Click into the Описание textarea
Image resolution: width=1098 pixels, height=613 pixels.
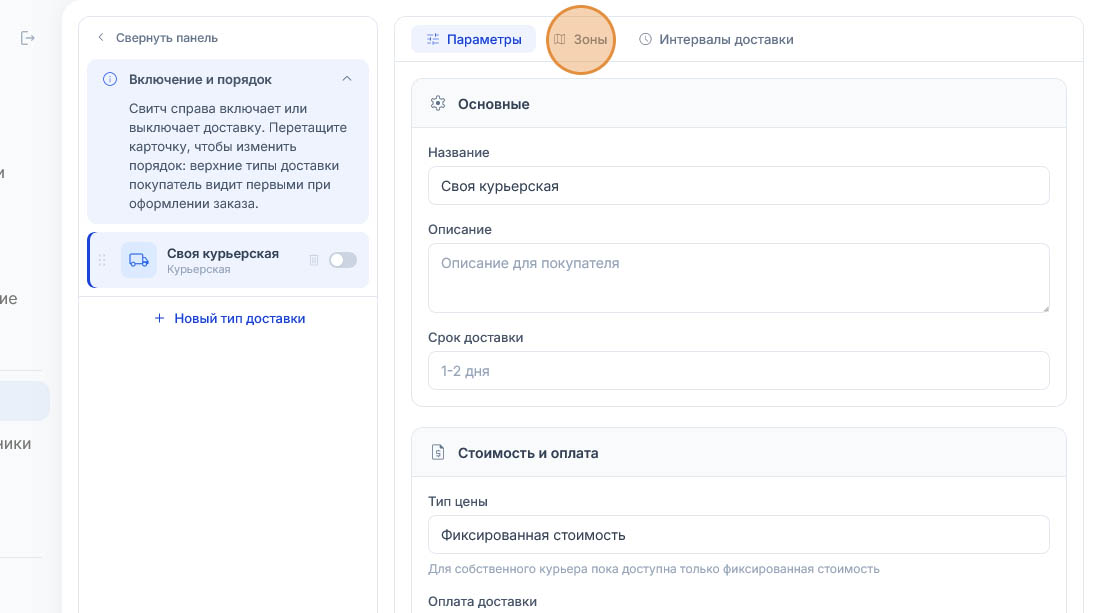click(738, 278)
